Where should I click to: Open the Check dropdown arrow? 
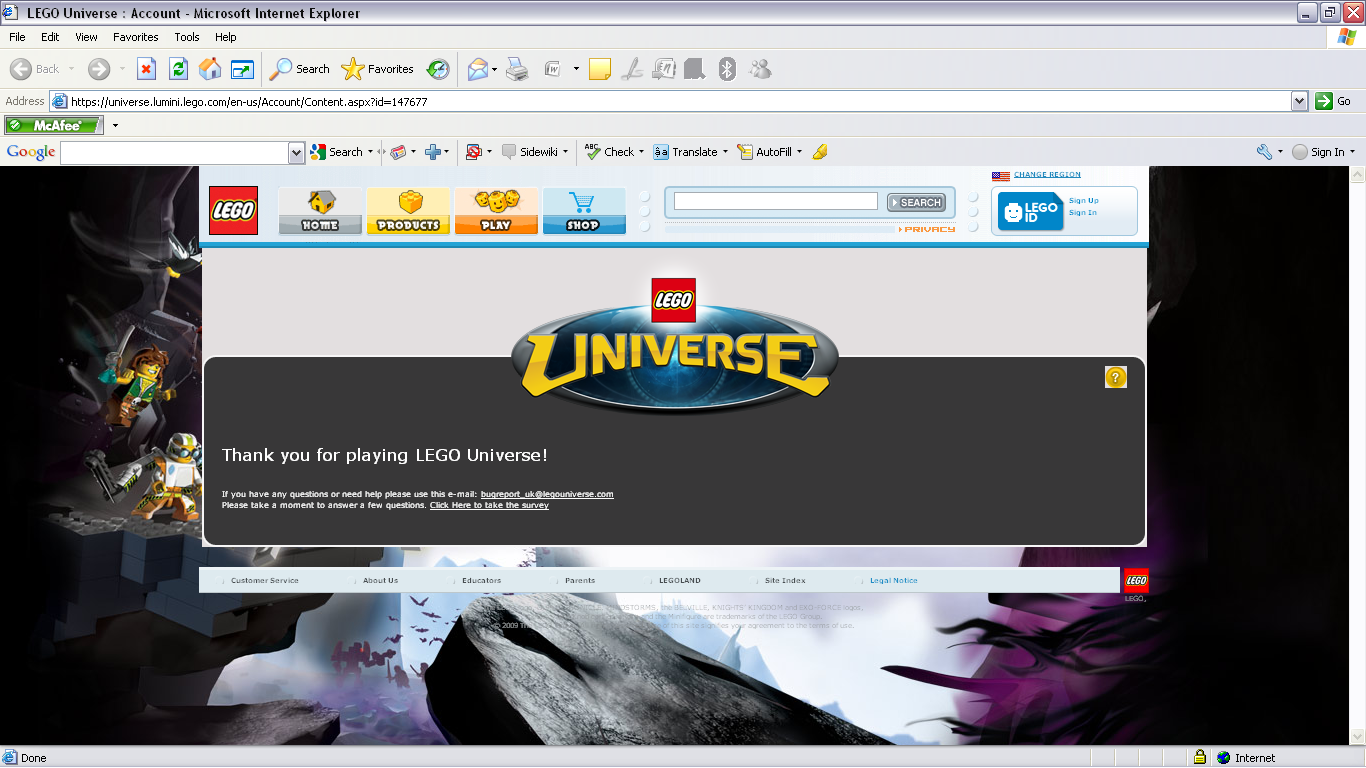641,152
